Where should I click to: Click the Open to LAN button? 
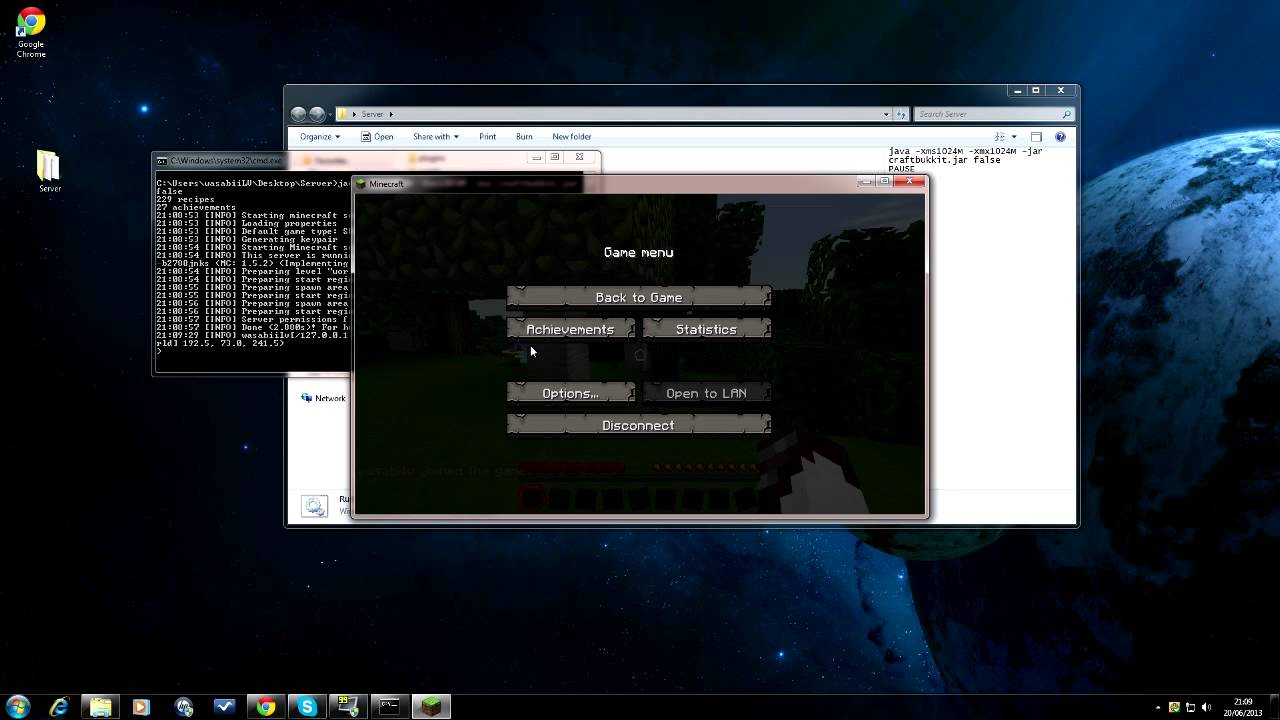pos(706,393)
